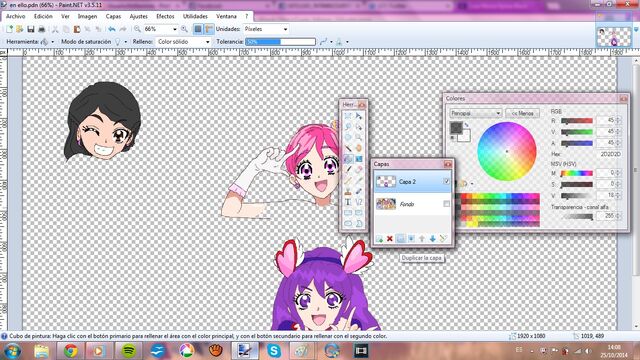Viewport: 640px width, 360px height.
Task: Click the open image thumbnail at top right
Action: [x=613, y=37]
